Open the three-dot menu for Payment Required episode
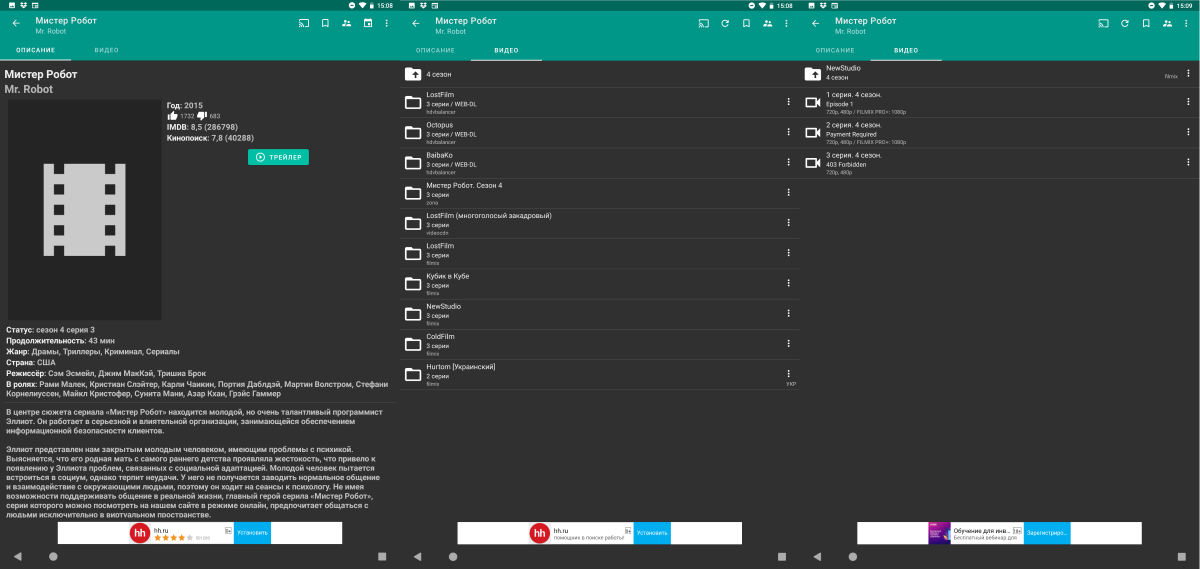Image resolution: width=1200 pixels, height=569 pixels. pyautogui.click(x=1188, y=131)
